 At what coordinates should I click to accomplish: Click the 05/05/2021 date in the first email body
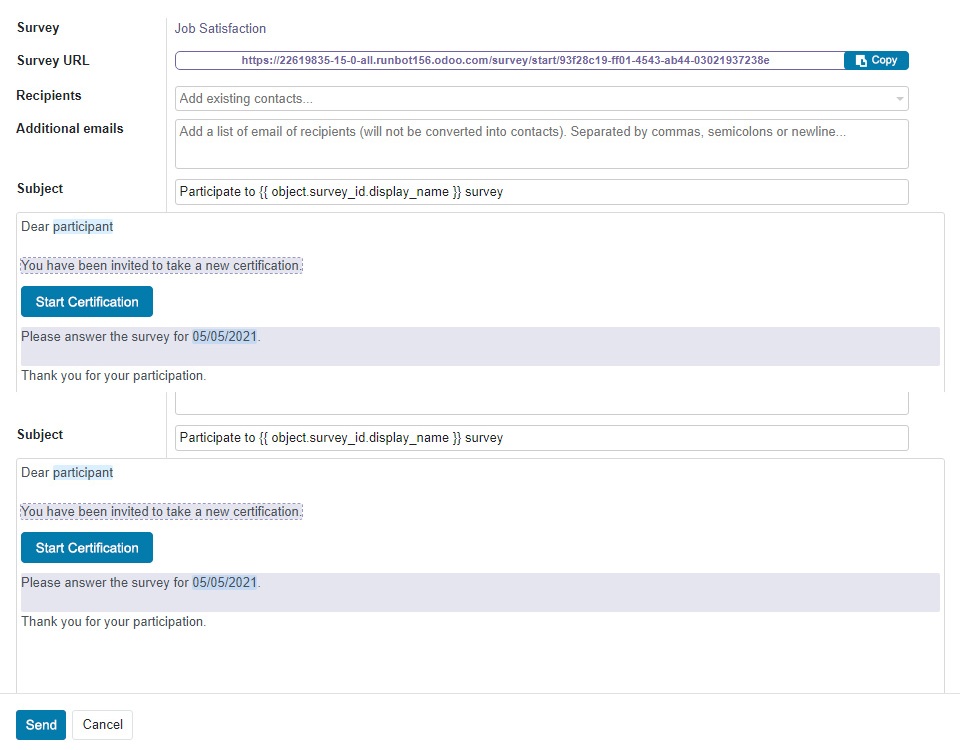point(225,336)
